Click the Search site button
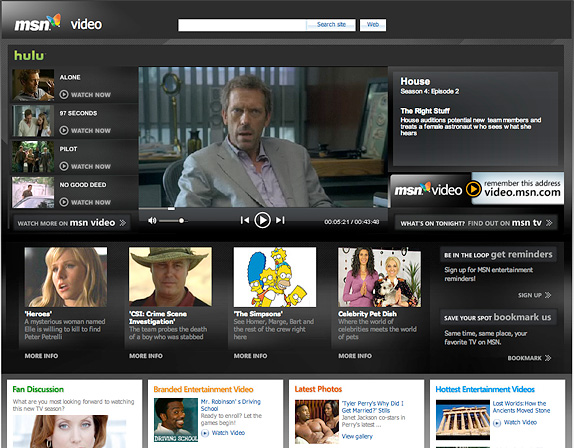The width and height of the screenshot is (574, 448). tap(331, 25)
